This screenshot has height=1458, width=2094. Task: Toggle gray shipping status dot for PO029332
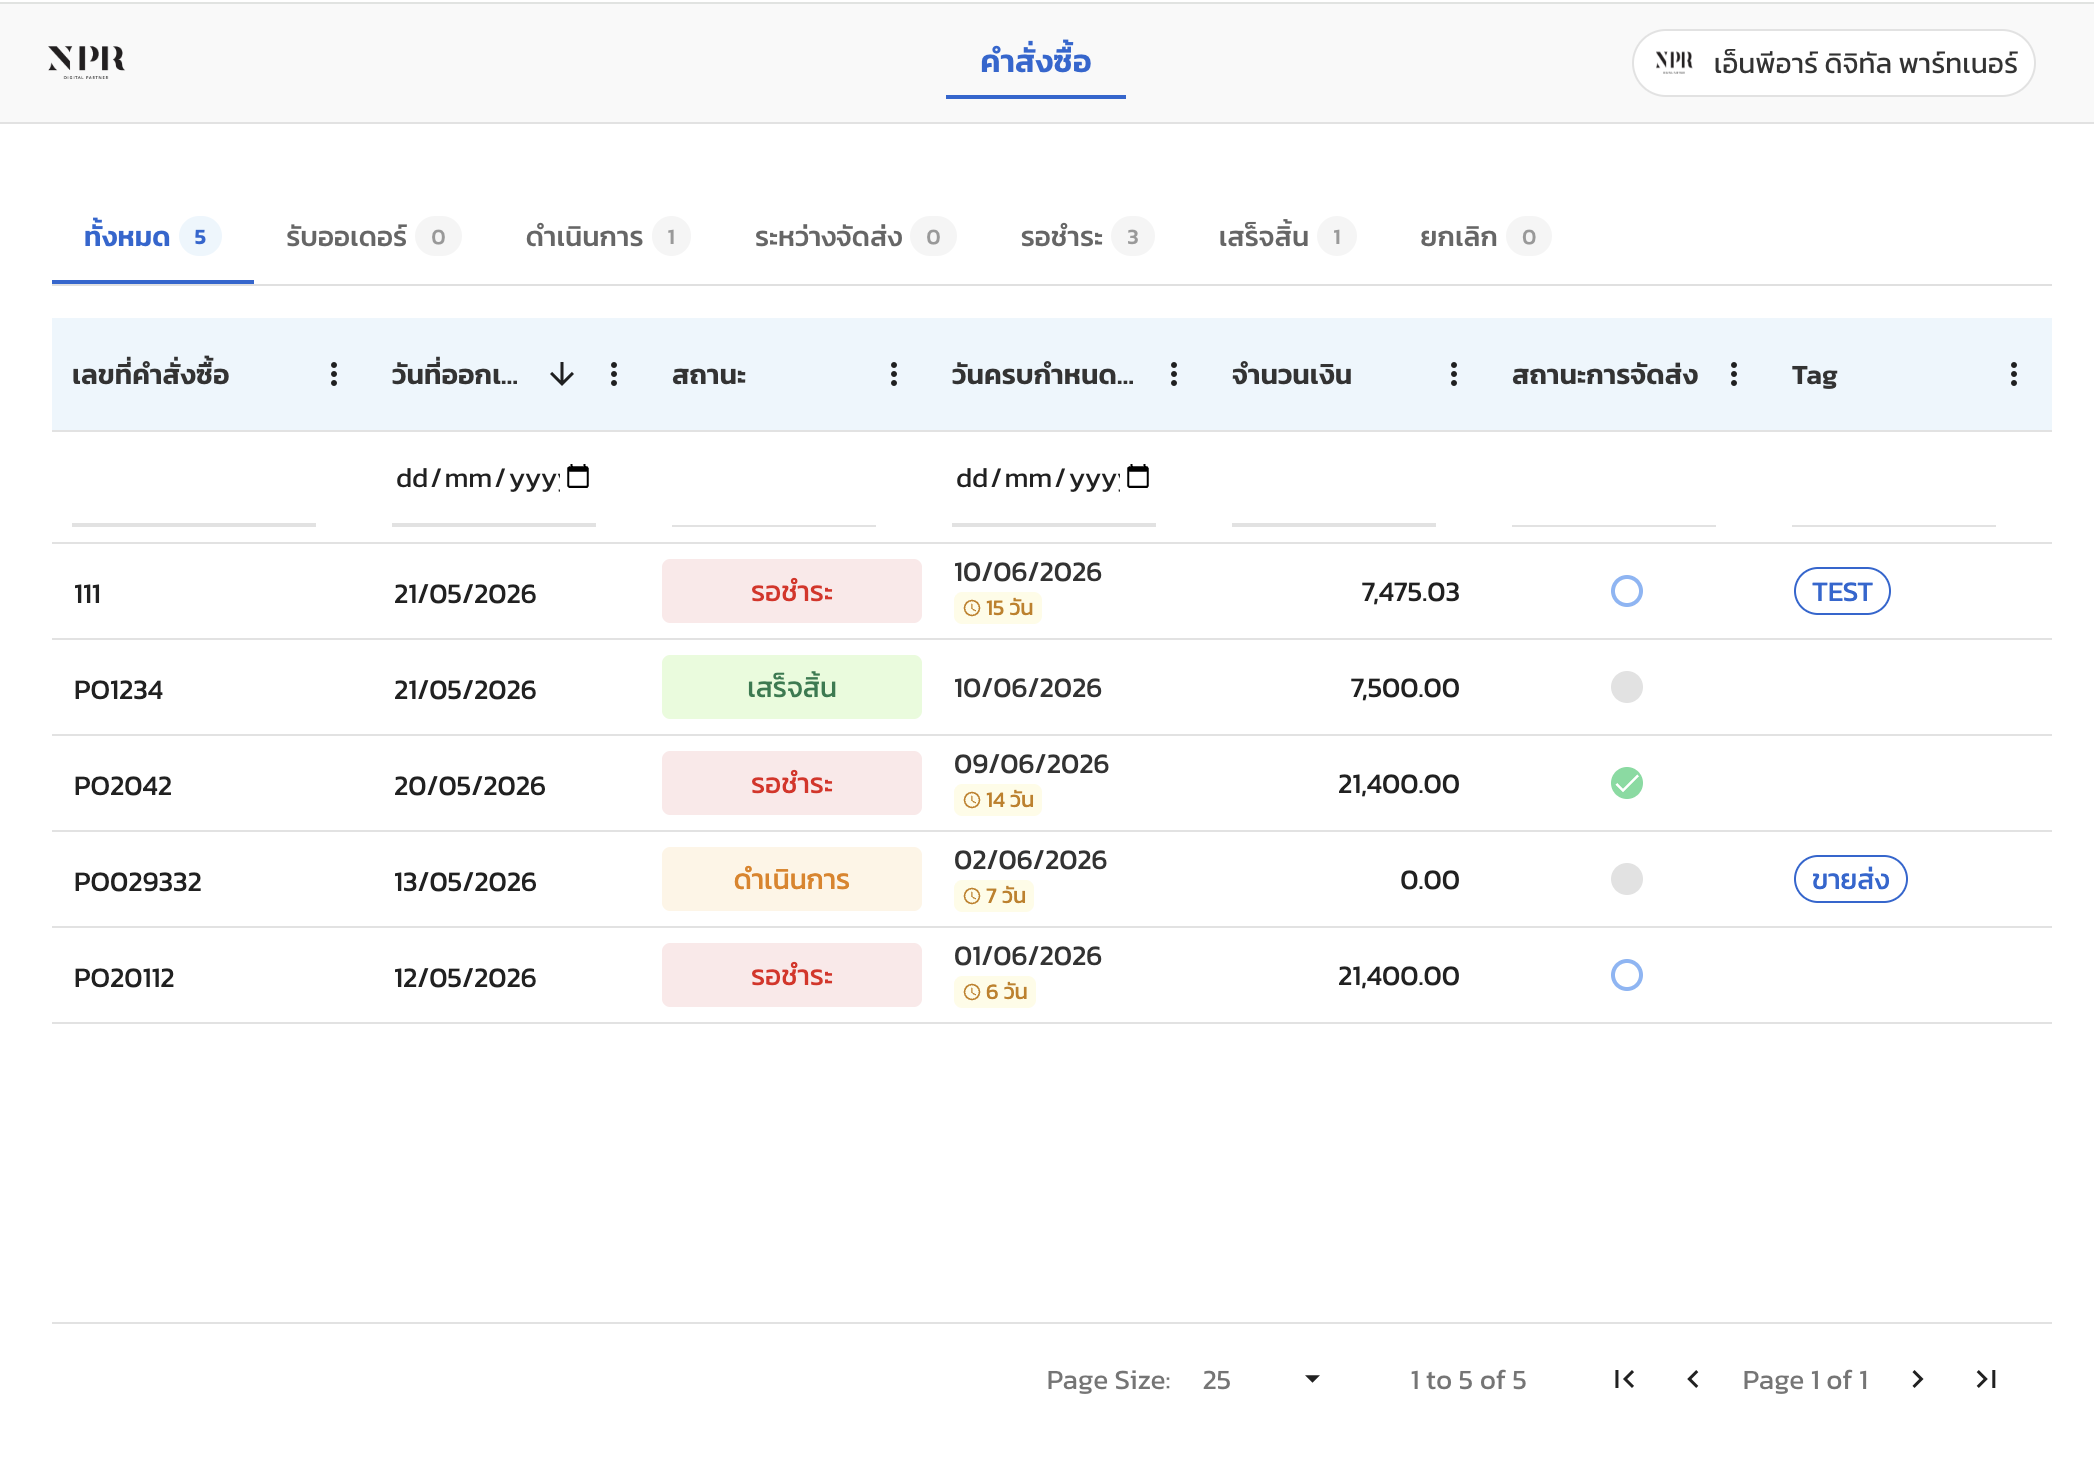(x=1627, y=879)
